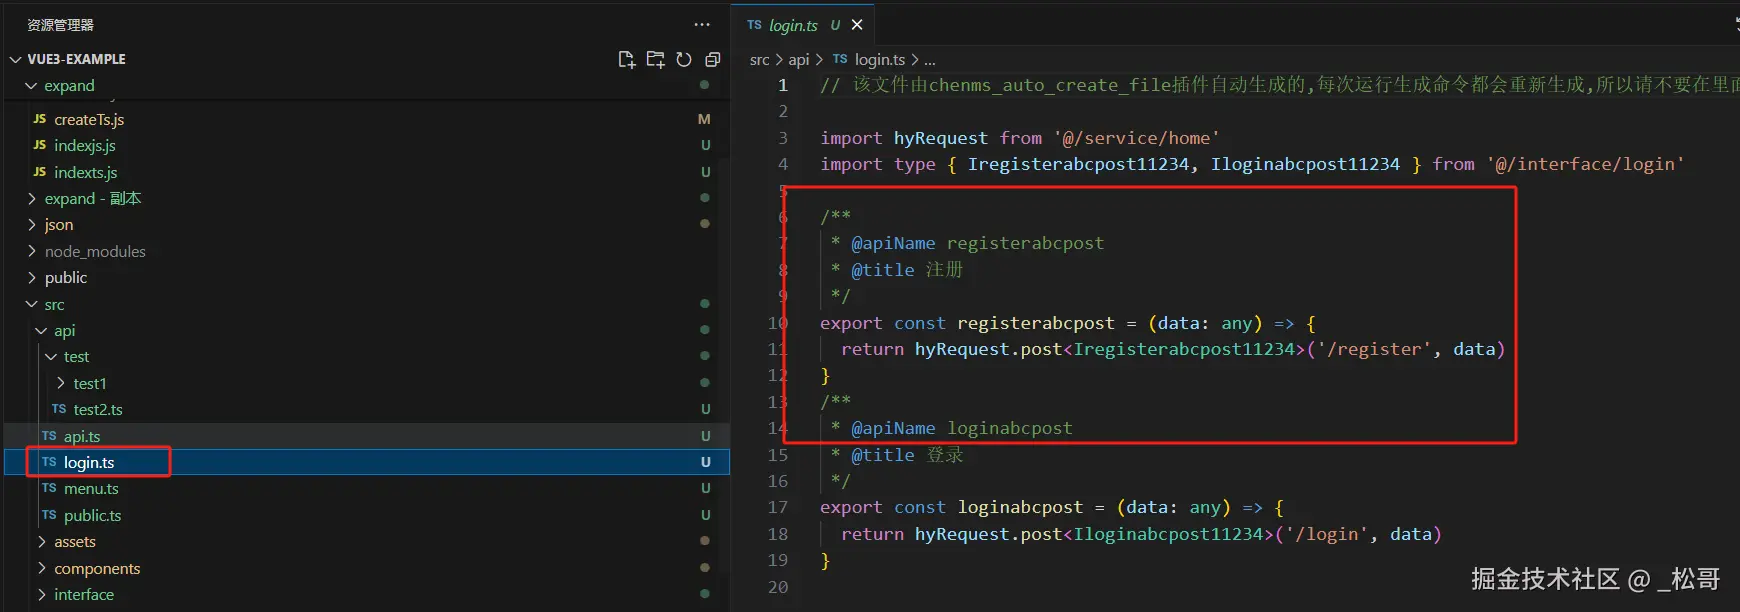Switch to the login.ts editor tab

pyautogui.click(x=793, y=25)
